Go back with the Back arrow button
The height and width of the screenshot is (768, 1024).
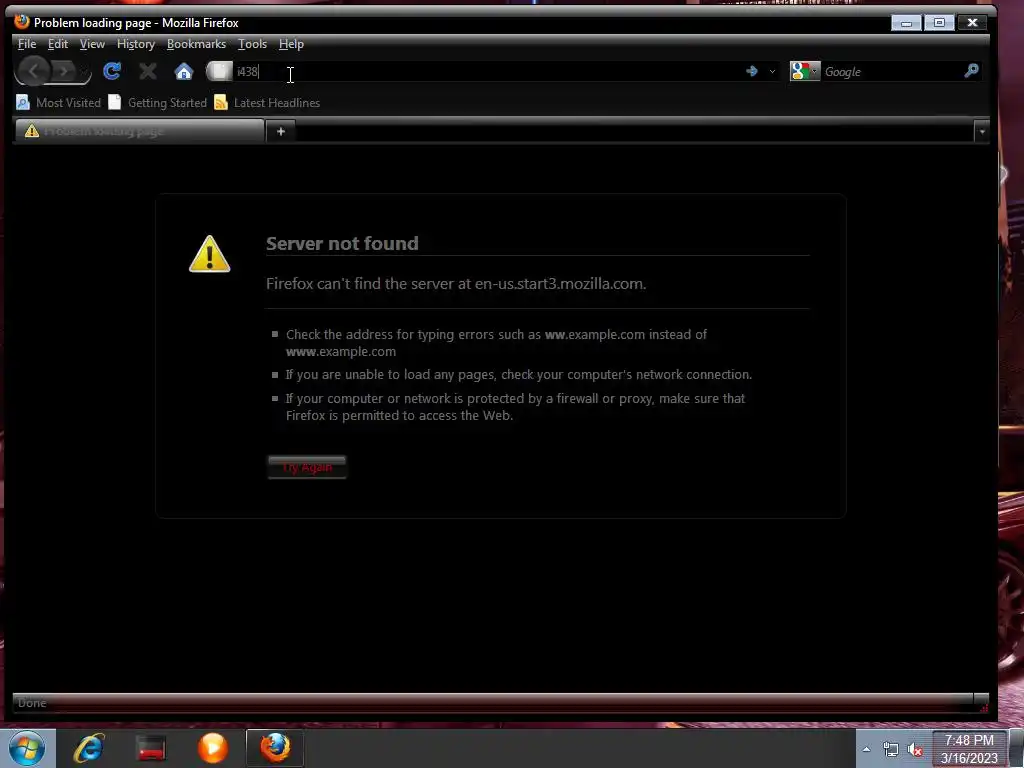34,71
